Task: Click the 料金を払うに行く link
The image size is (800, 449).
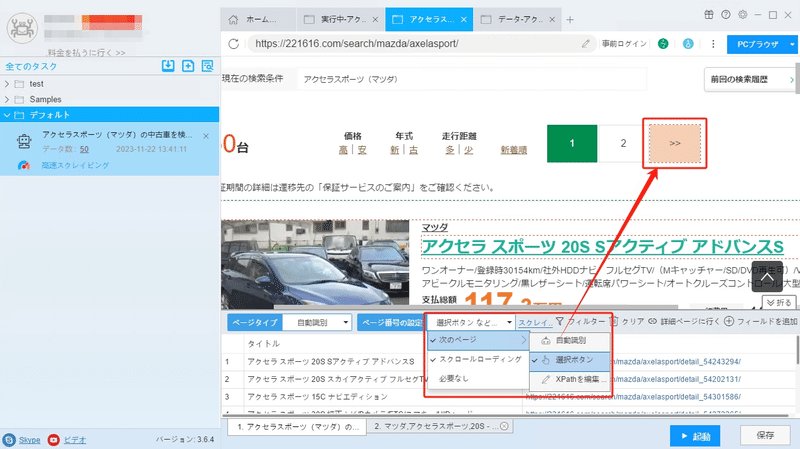Action: click(x=86, y=53)
